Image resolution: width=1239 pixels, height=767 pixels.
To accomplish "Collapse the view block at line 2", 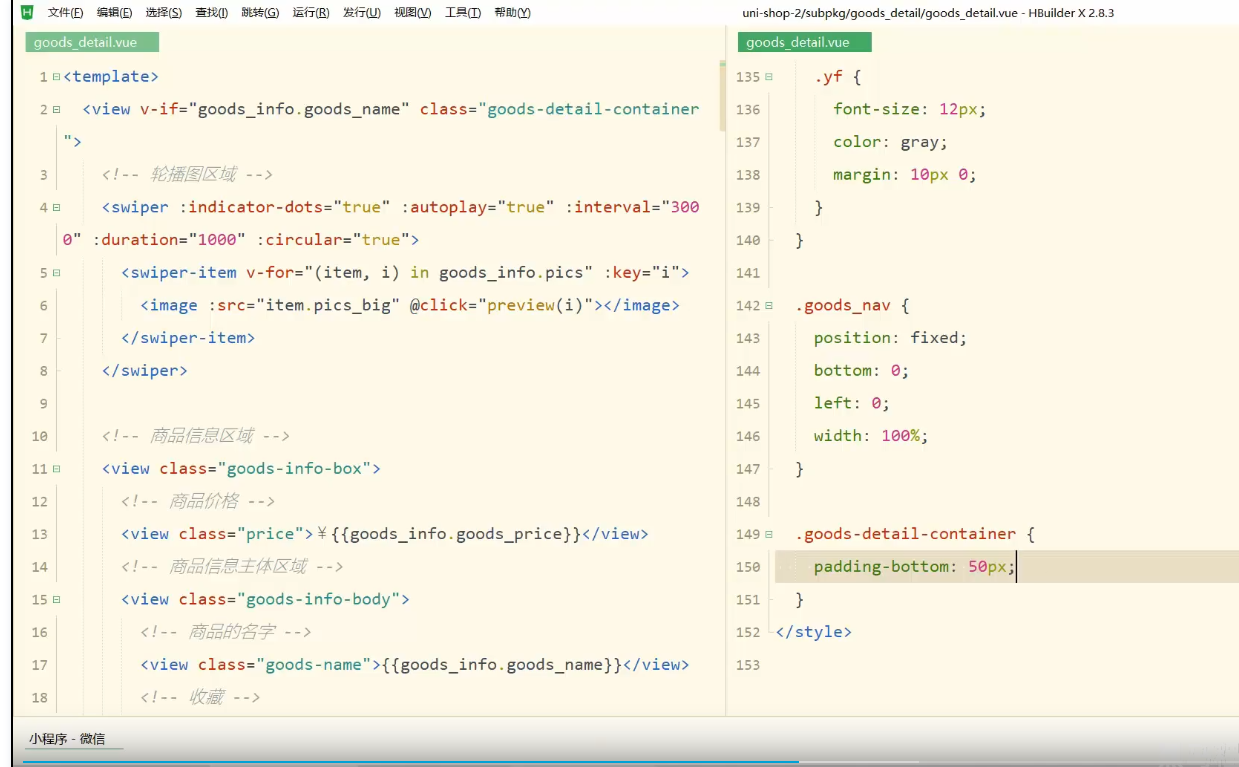I will [56, 110].
